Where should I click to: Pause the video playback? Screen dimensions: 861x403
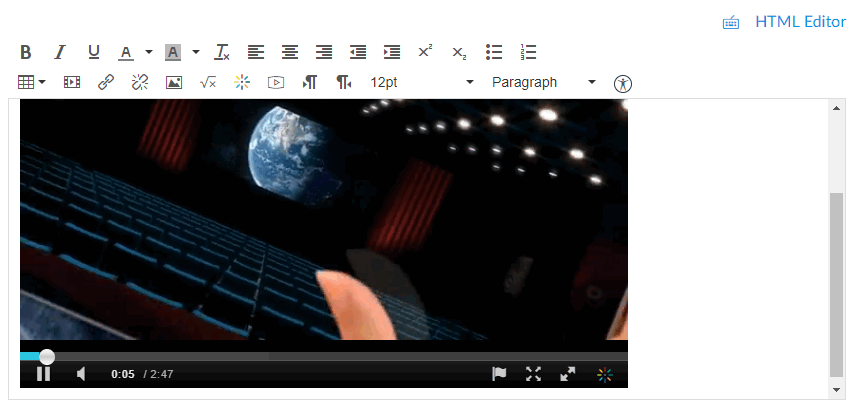tap(43, 374)
